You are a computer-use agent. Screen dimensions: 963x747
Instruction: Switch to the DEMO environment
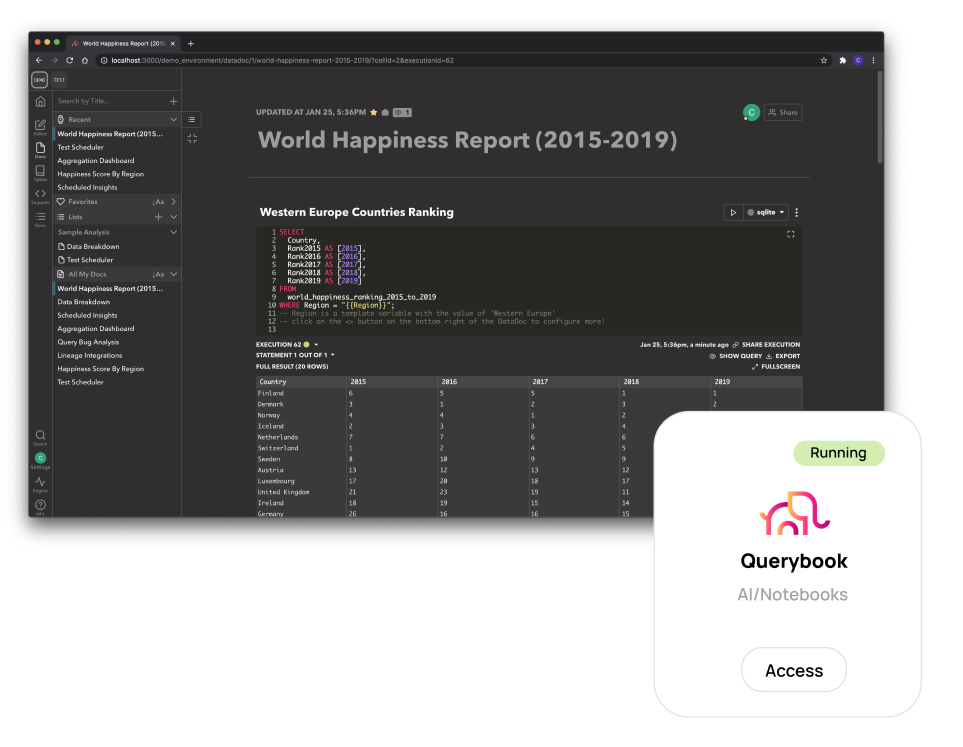39,80
